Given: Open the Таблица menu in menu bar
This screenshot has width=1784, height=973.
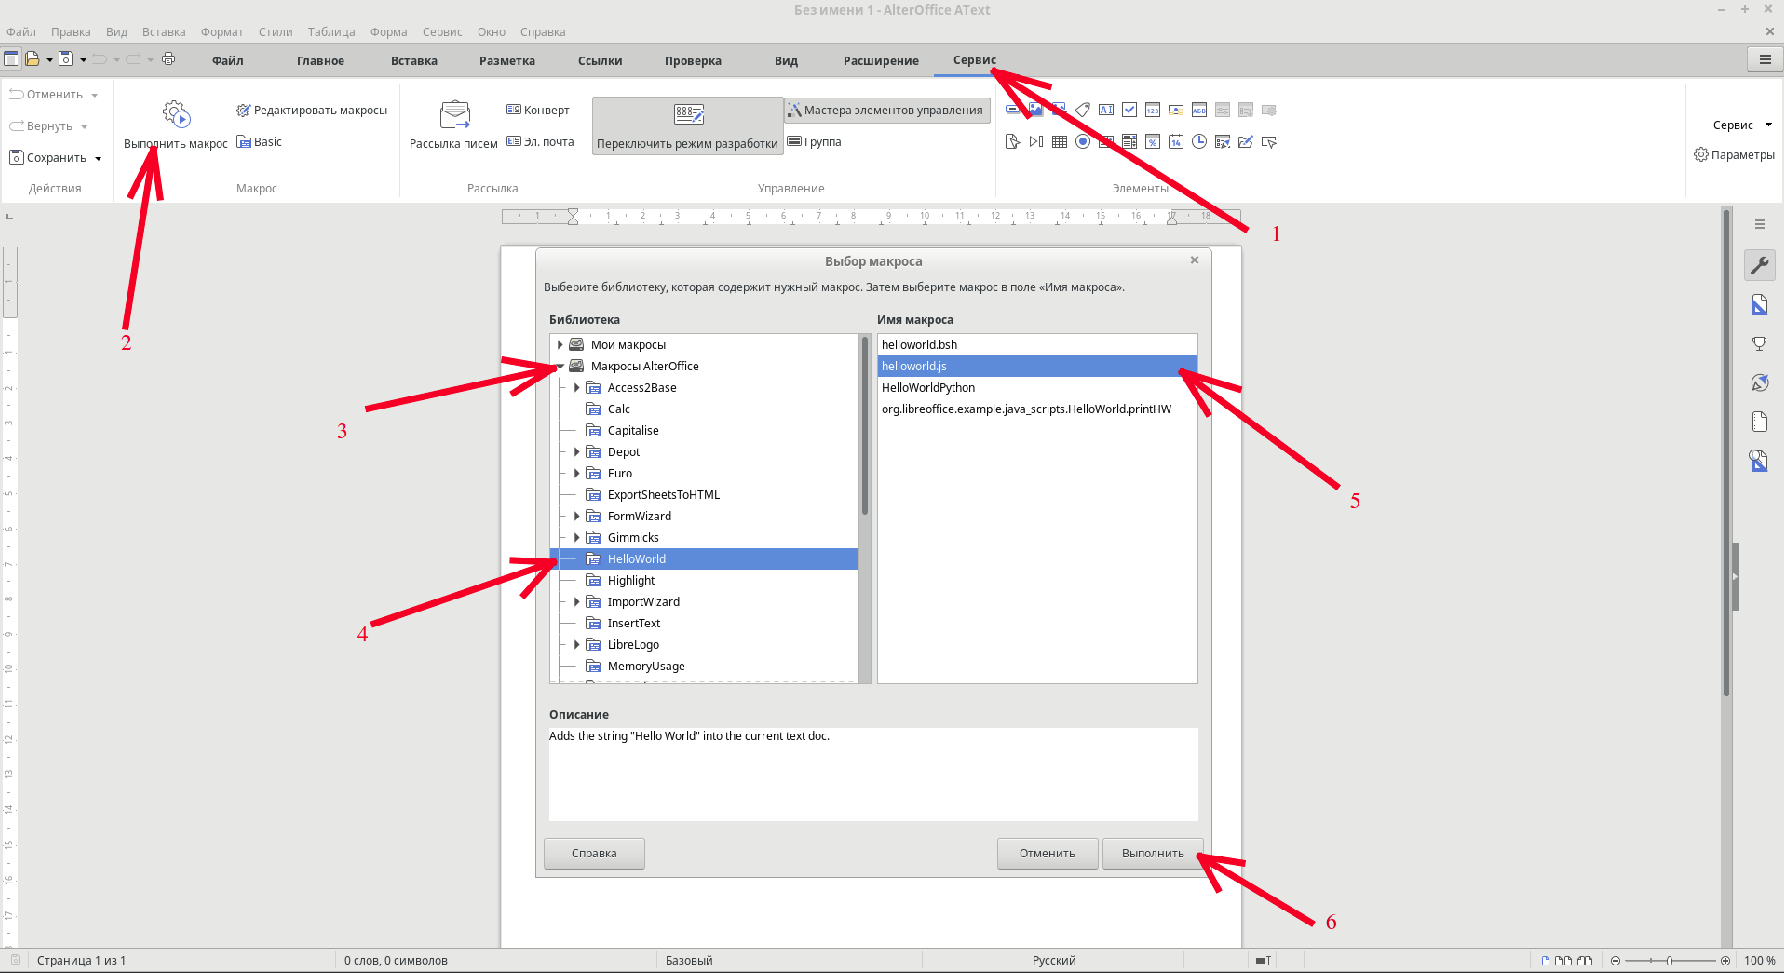Looking at the screenshot, I should (331, 32).
